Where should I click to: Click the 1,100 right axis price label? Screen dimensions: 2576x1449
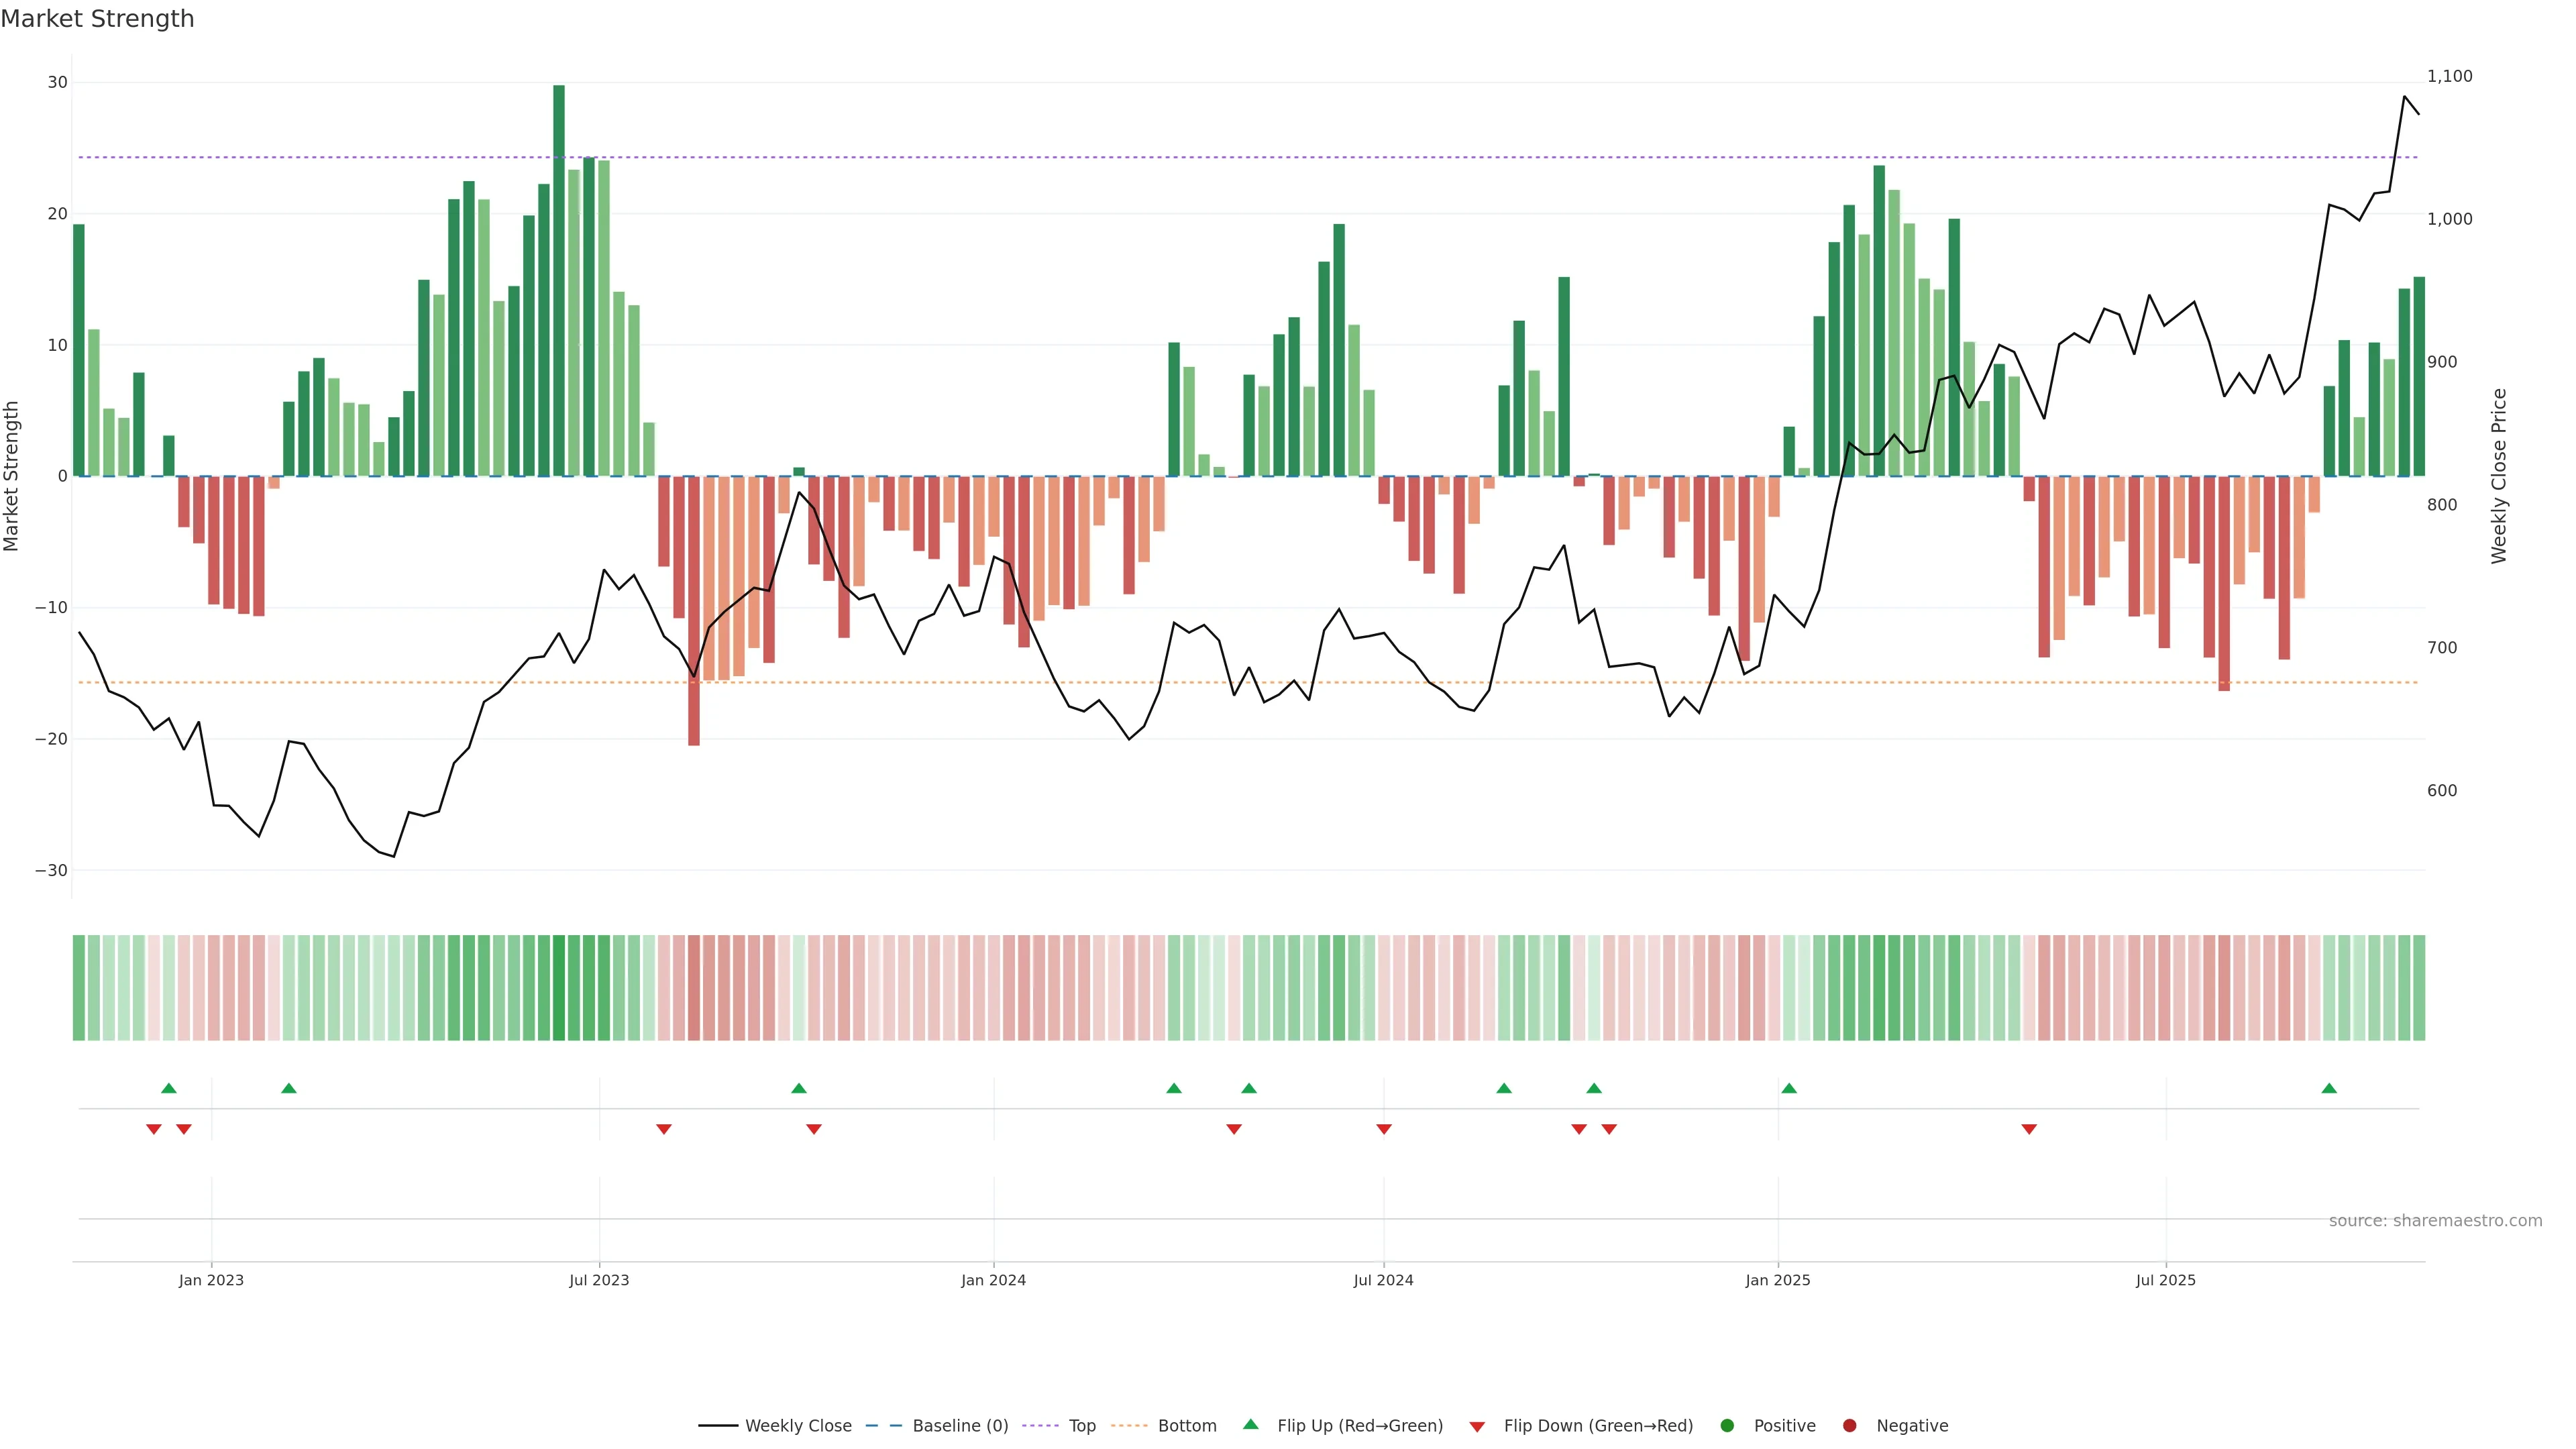[2449, 76]
